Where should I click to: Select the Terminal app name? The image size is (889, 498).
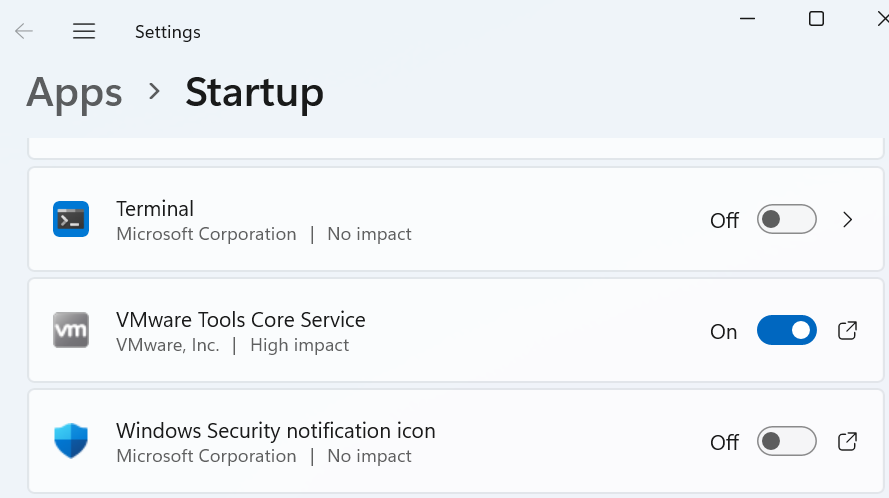pos(155,209)
